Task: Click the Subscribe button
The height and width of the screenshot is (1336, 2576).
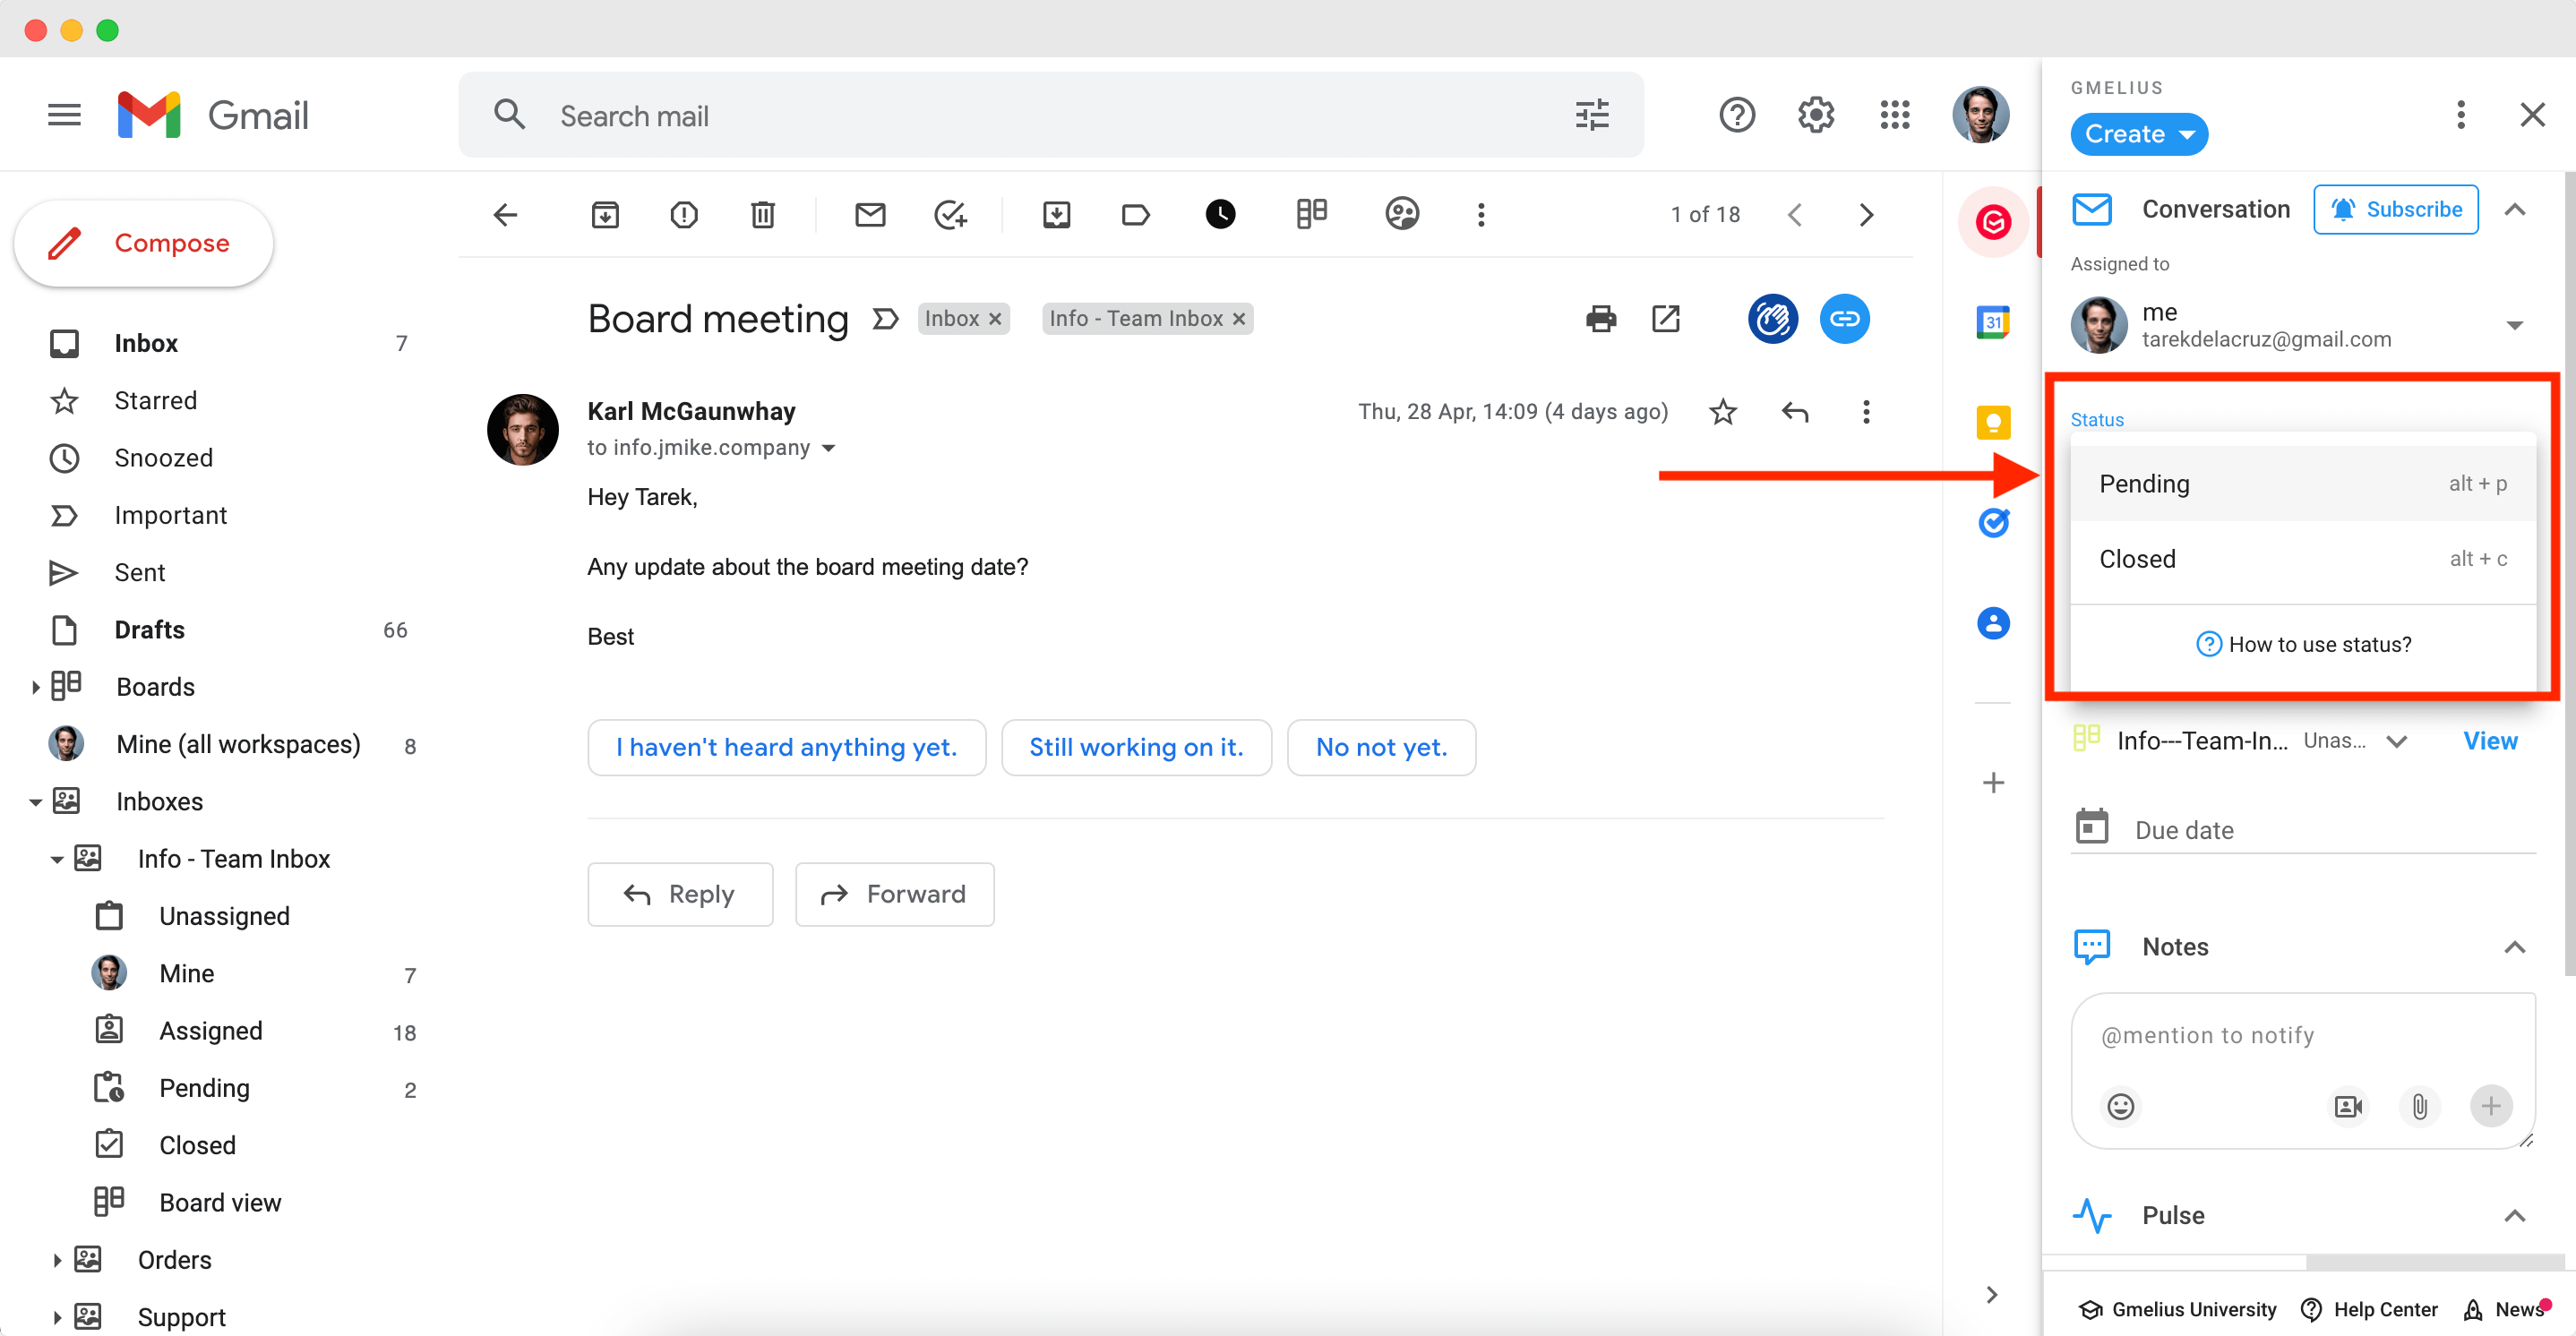Action: tap(2395, 209)
